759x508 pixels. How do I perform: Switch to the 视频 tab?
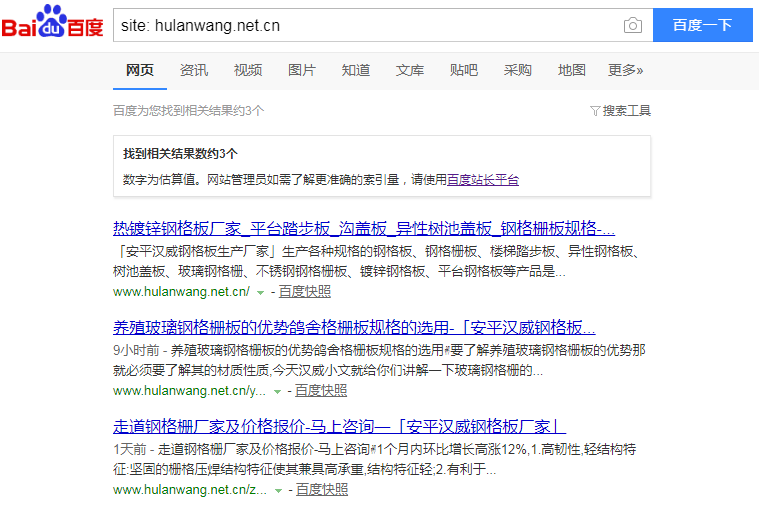click(x=248, y=70)
